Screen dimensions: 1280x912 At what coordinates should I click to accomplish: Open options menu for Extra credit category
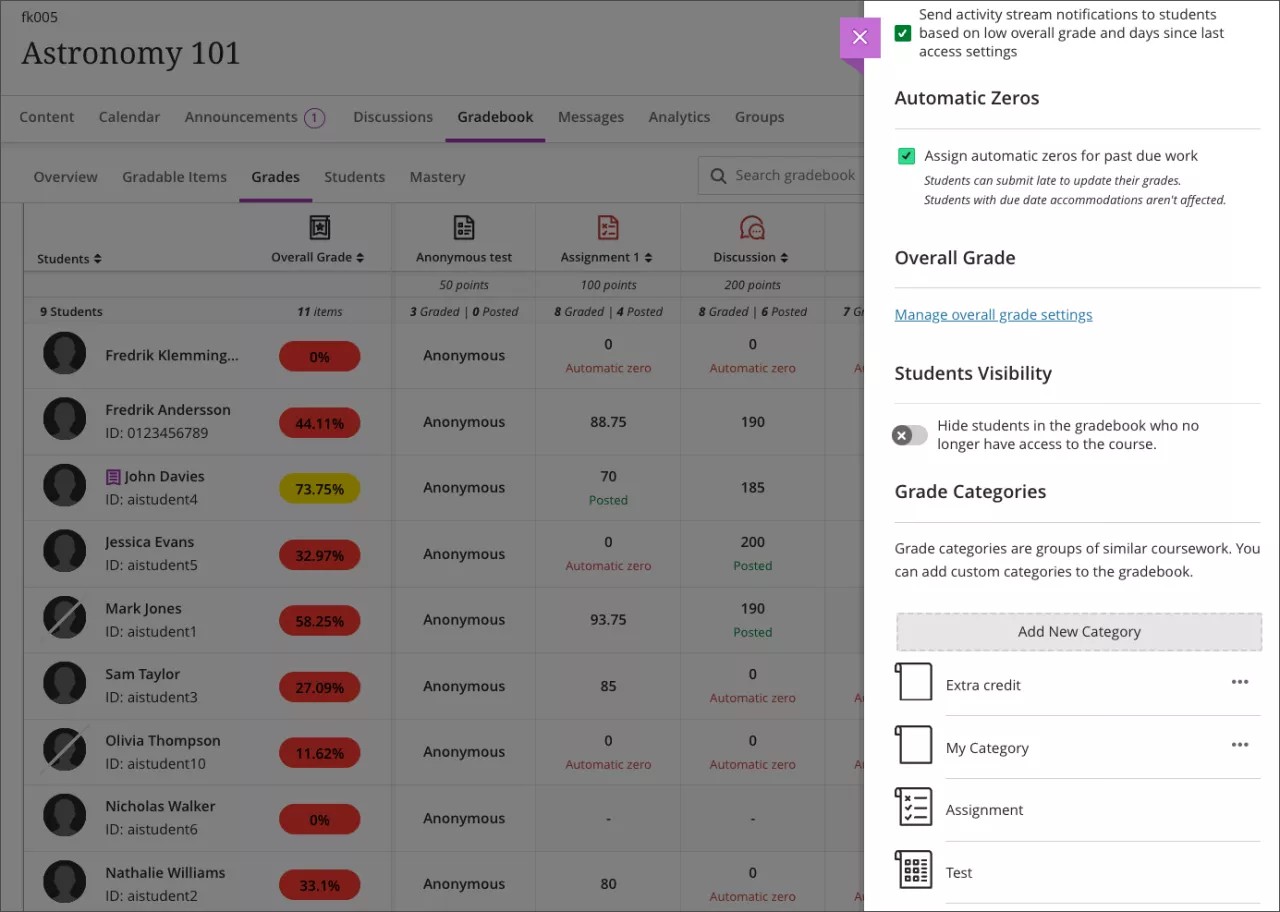click(x=1240, y=682)
